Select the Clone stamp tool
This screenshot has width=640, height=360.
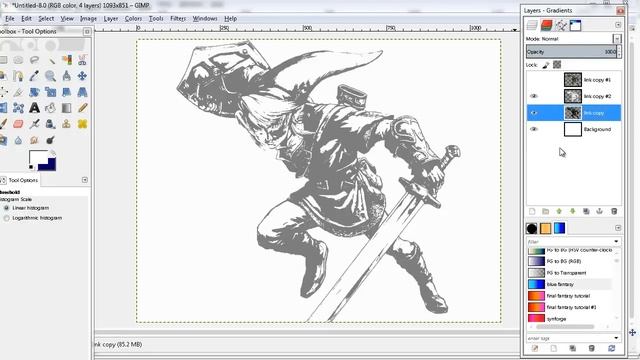point(67,124)
